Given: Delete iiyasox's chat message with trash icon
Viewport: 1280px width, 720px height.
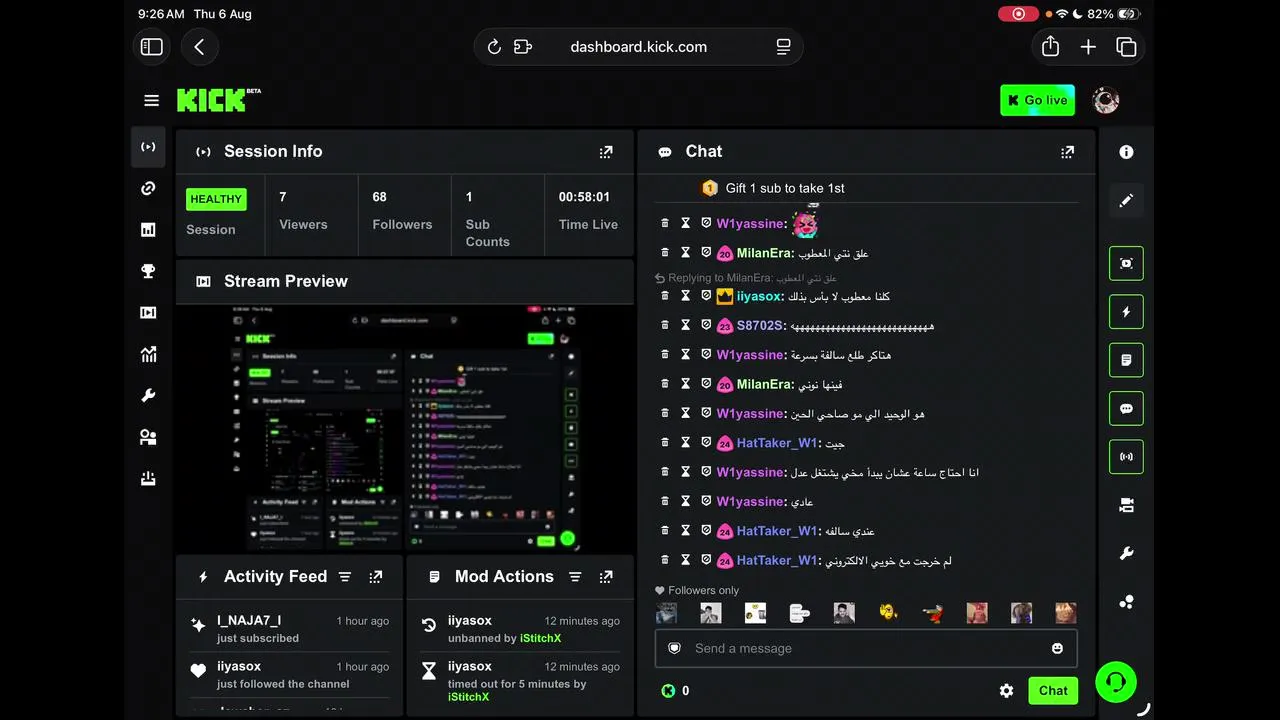Looking at the screenshot, I should pyautogui.click(x=665, y=296).
